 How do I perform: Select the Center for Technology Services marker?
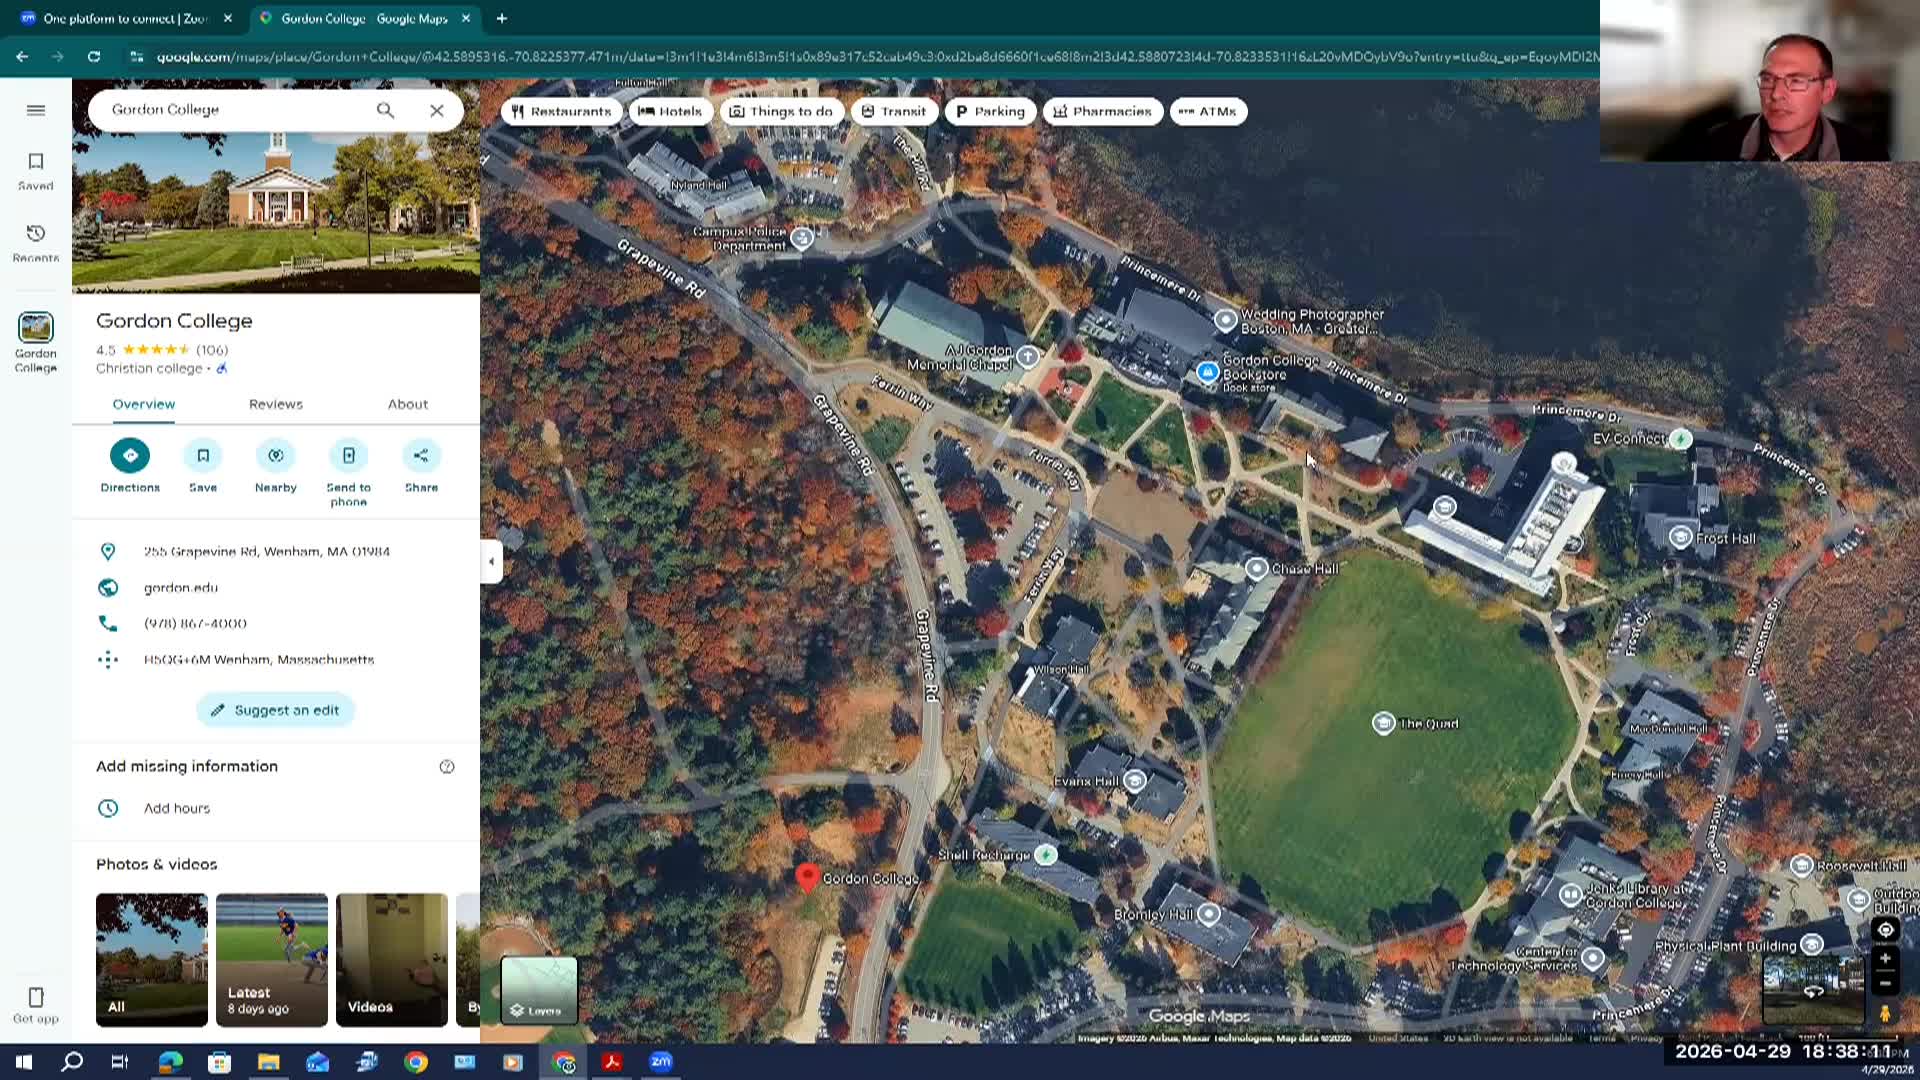[1593, 958]
